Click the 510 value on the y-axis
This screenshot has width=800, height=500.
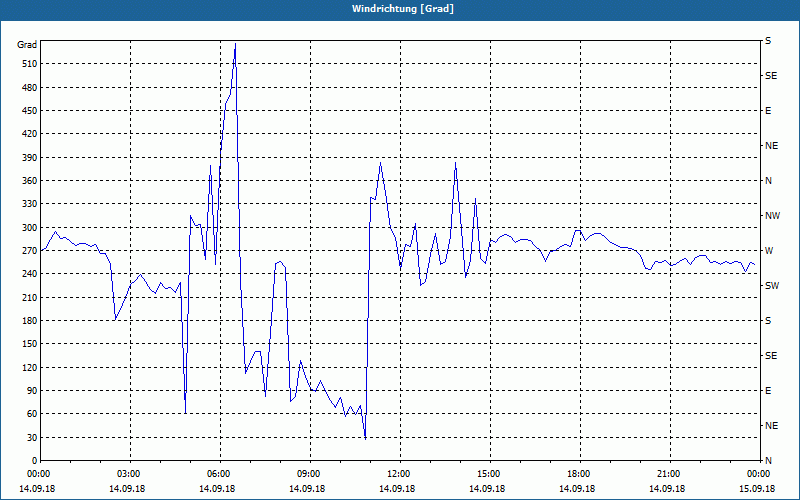tap(30, 64)
